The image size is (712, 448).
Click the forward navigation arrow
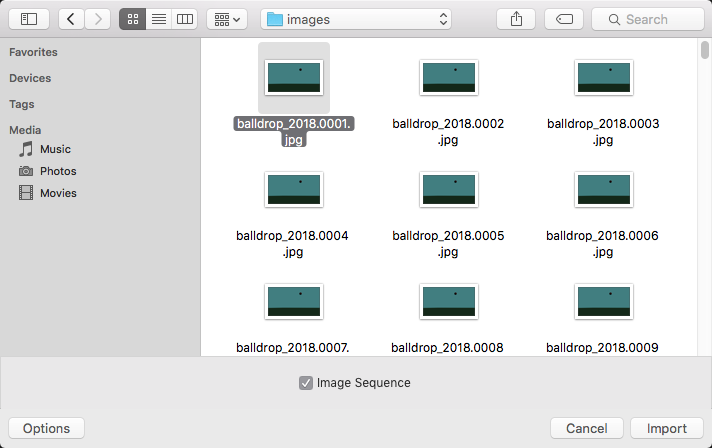click(98, 19)
